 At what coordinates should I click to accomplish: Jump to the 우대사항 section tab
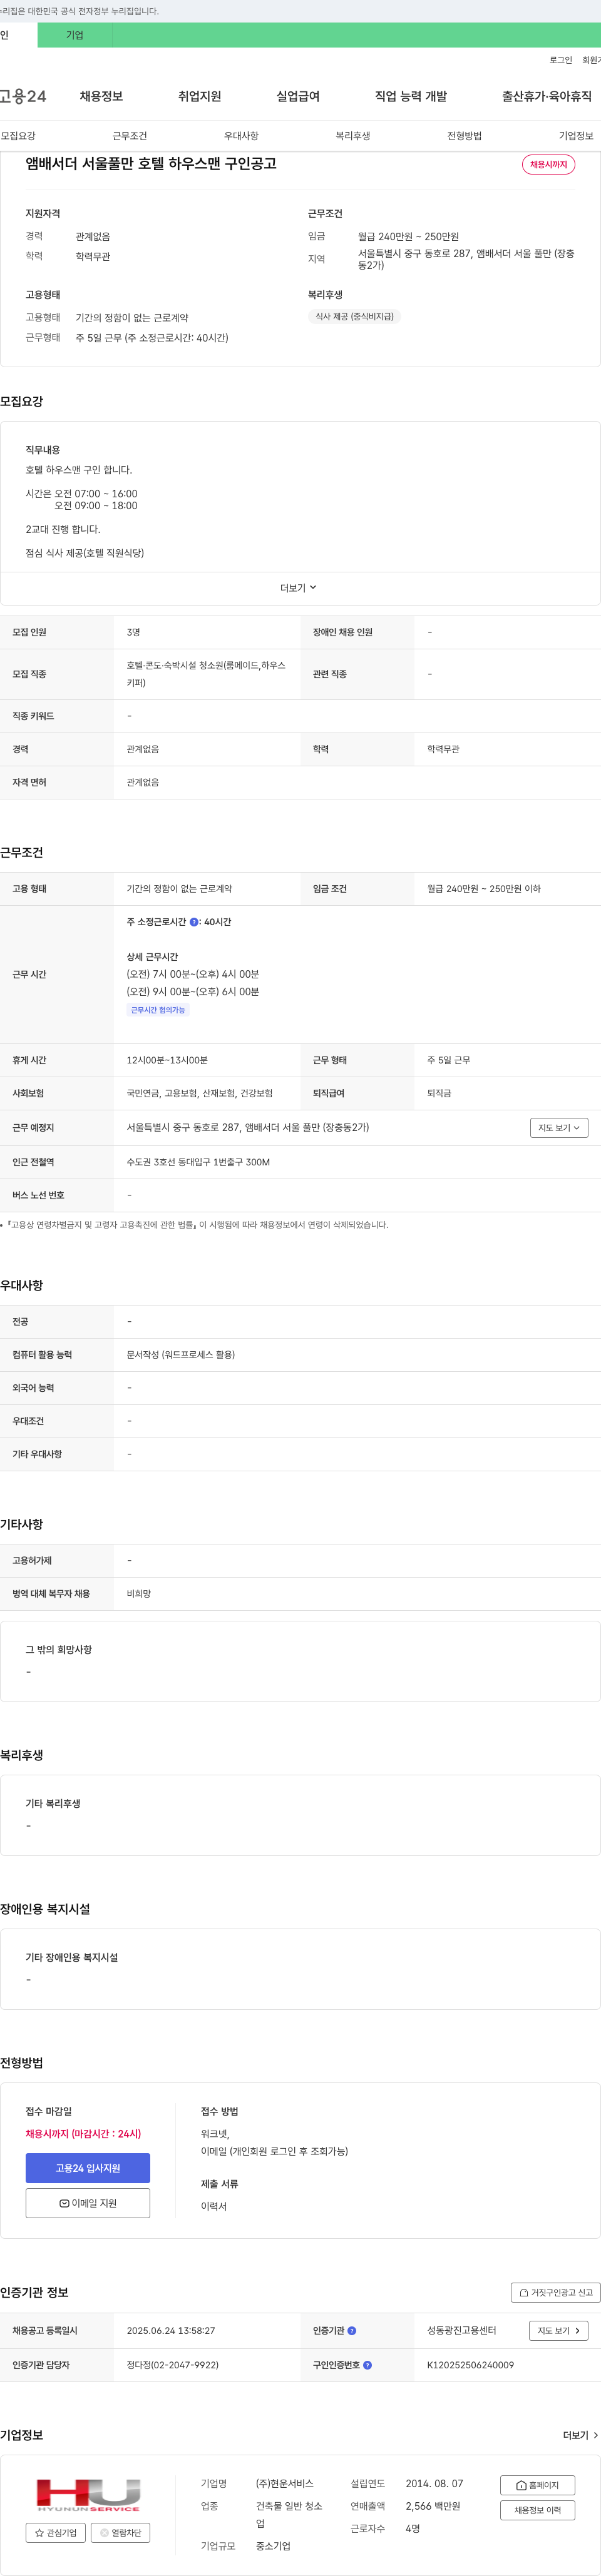(241, 136)
